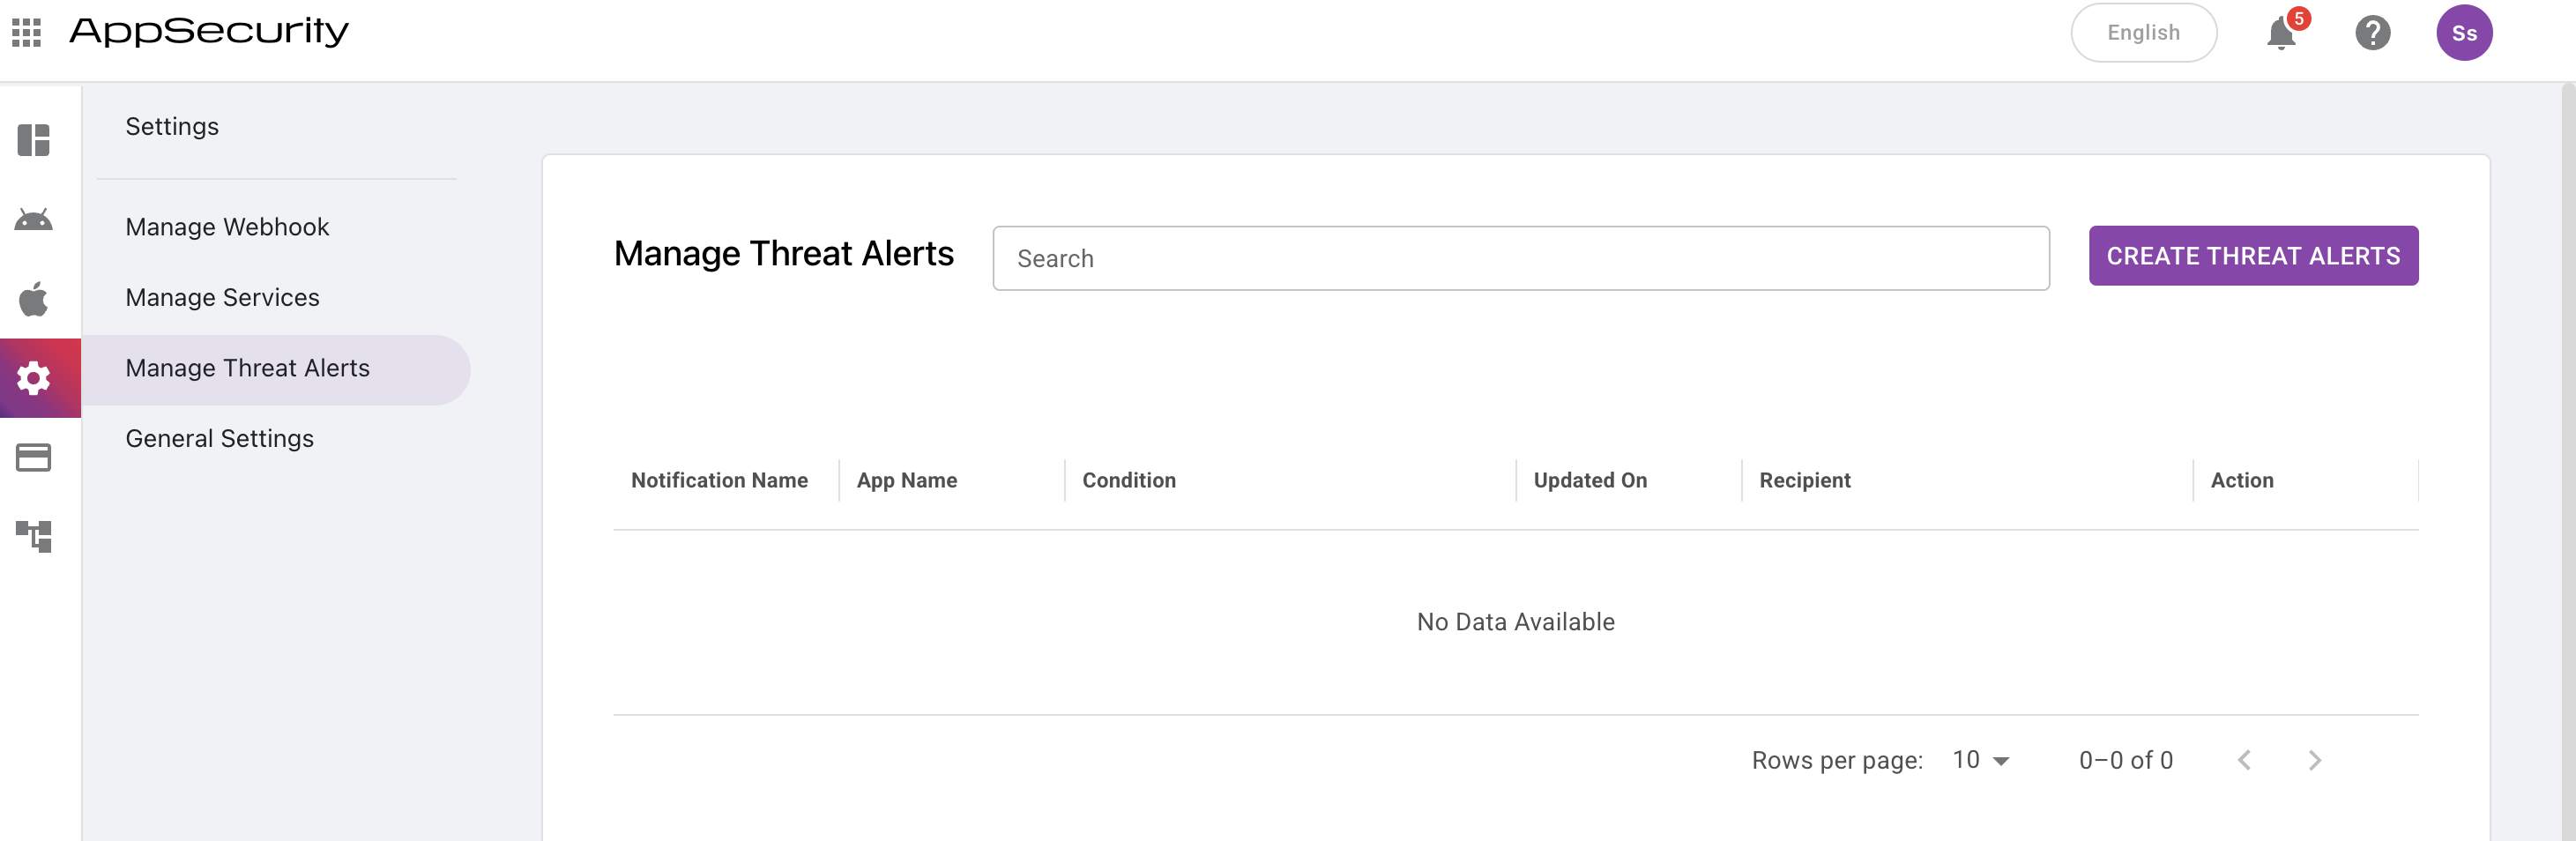
Task: Select the Android sidebar icon
Action: [34, 219]
